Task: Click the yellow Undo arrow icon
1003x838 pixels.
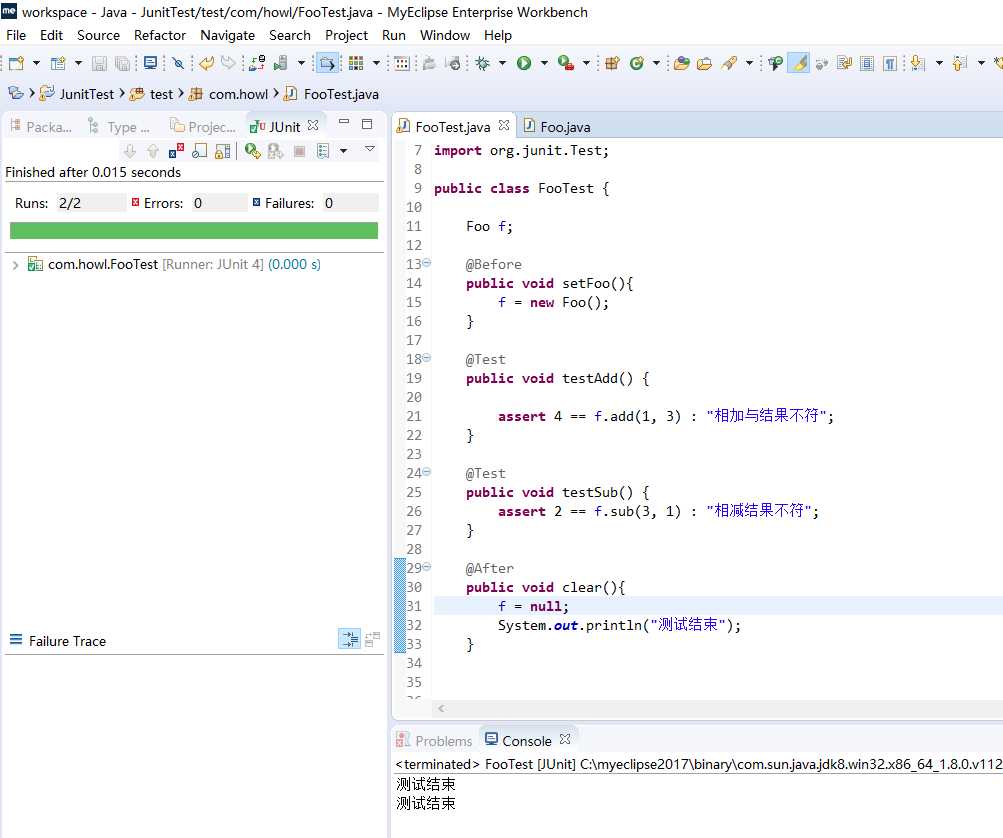Action: [206, 63]
